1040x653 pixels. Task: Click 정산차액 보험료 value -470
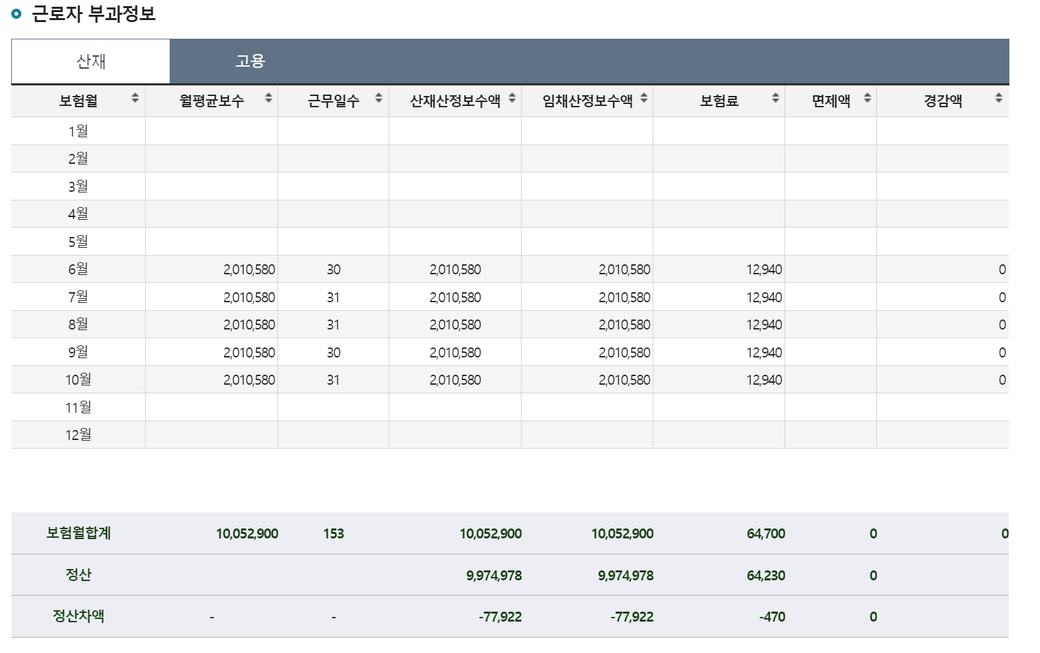pyautogui.click(x=771, y=617)
